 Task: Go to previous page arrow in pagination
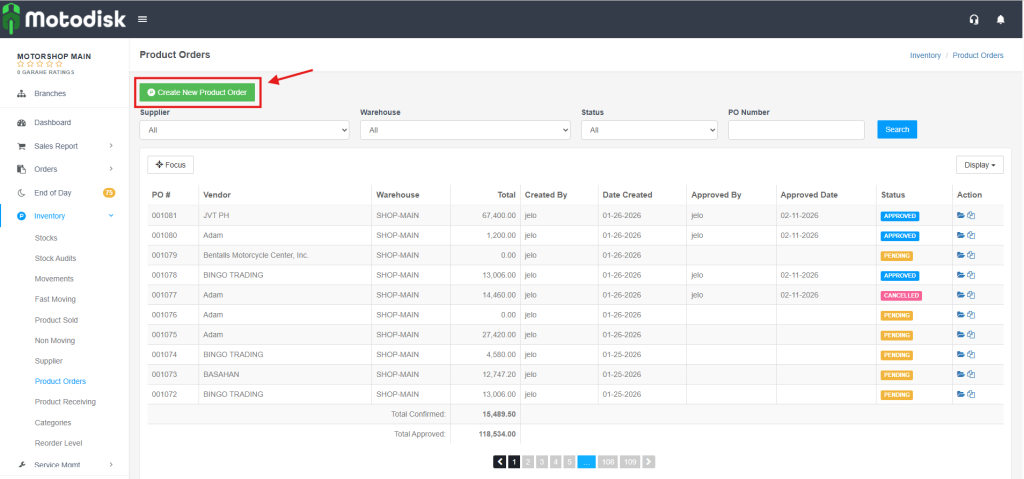coord(499,462)
